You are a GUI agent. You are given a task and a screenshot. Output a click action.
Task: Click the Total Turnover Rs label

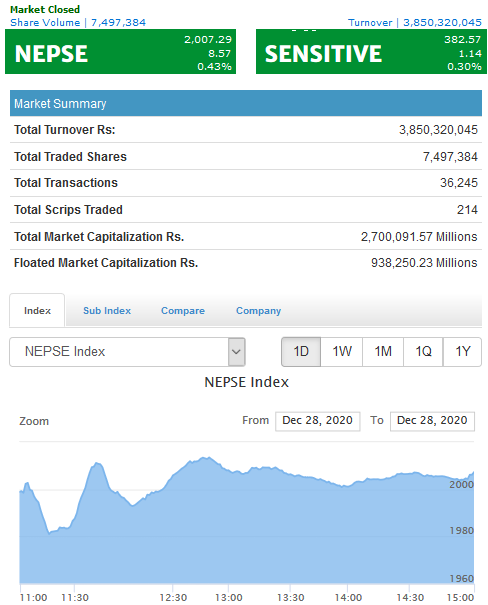click(65, 130)
